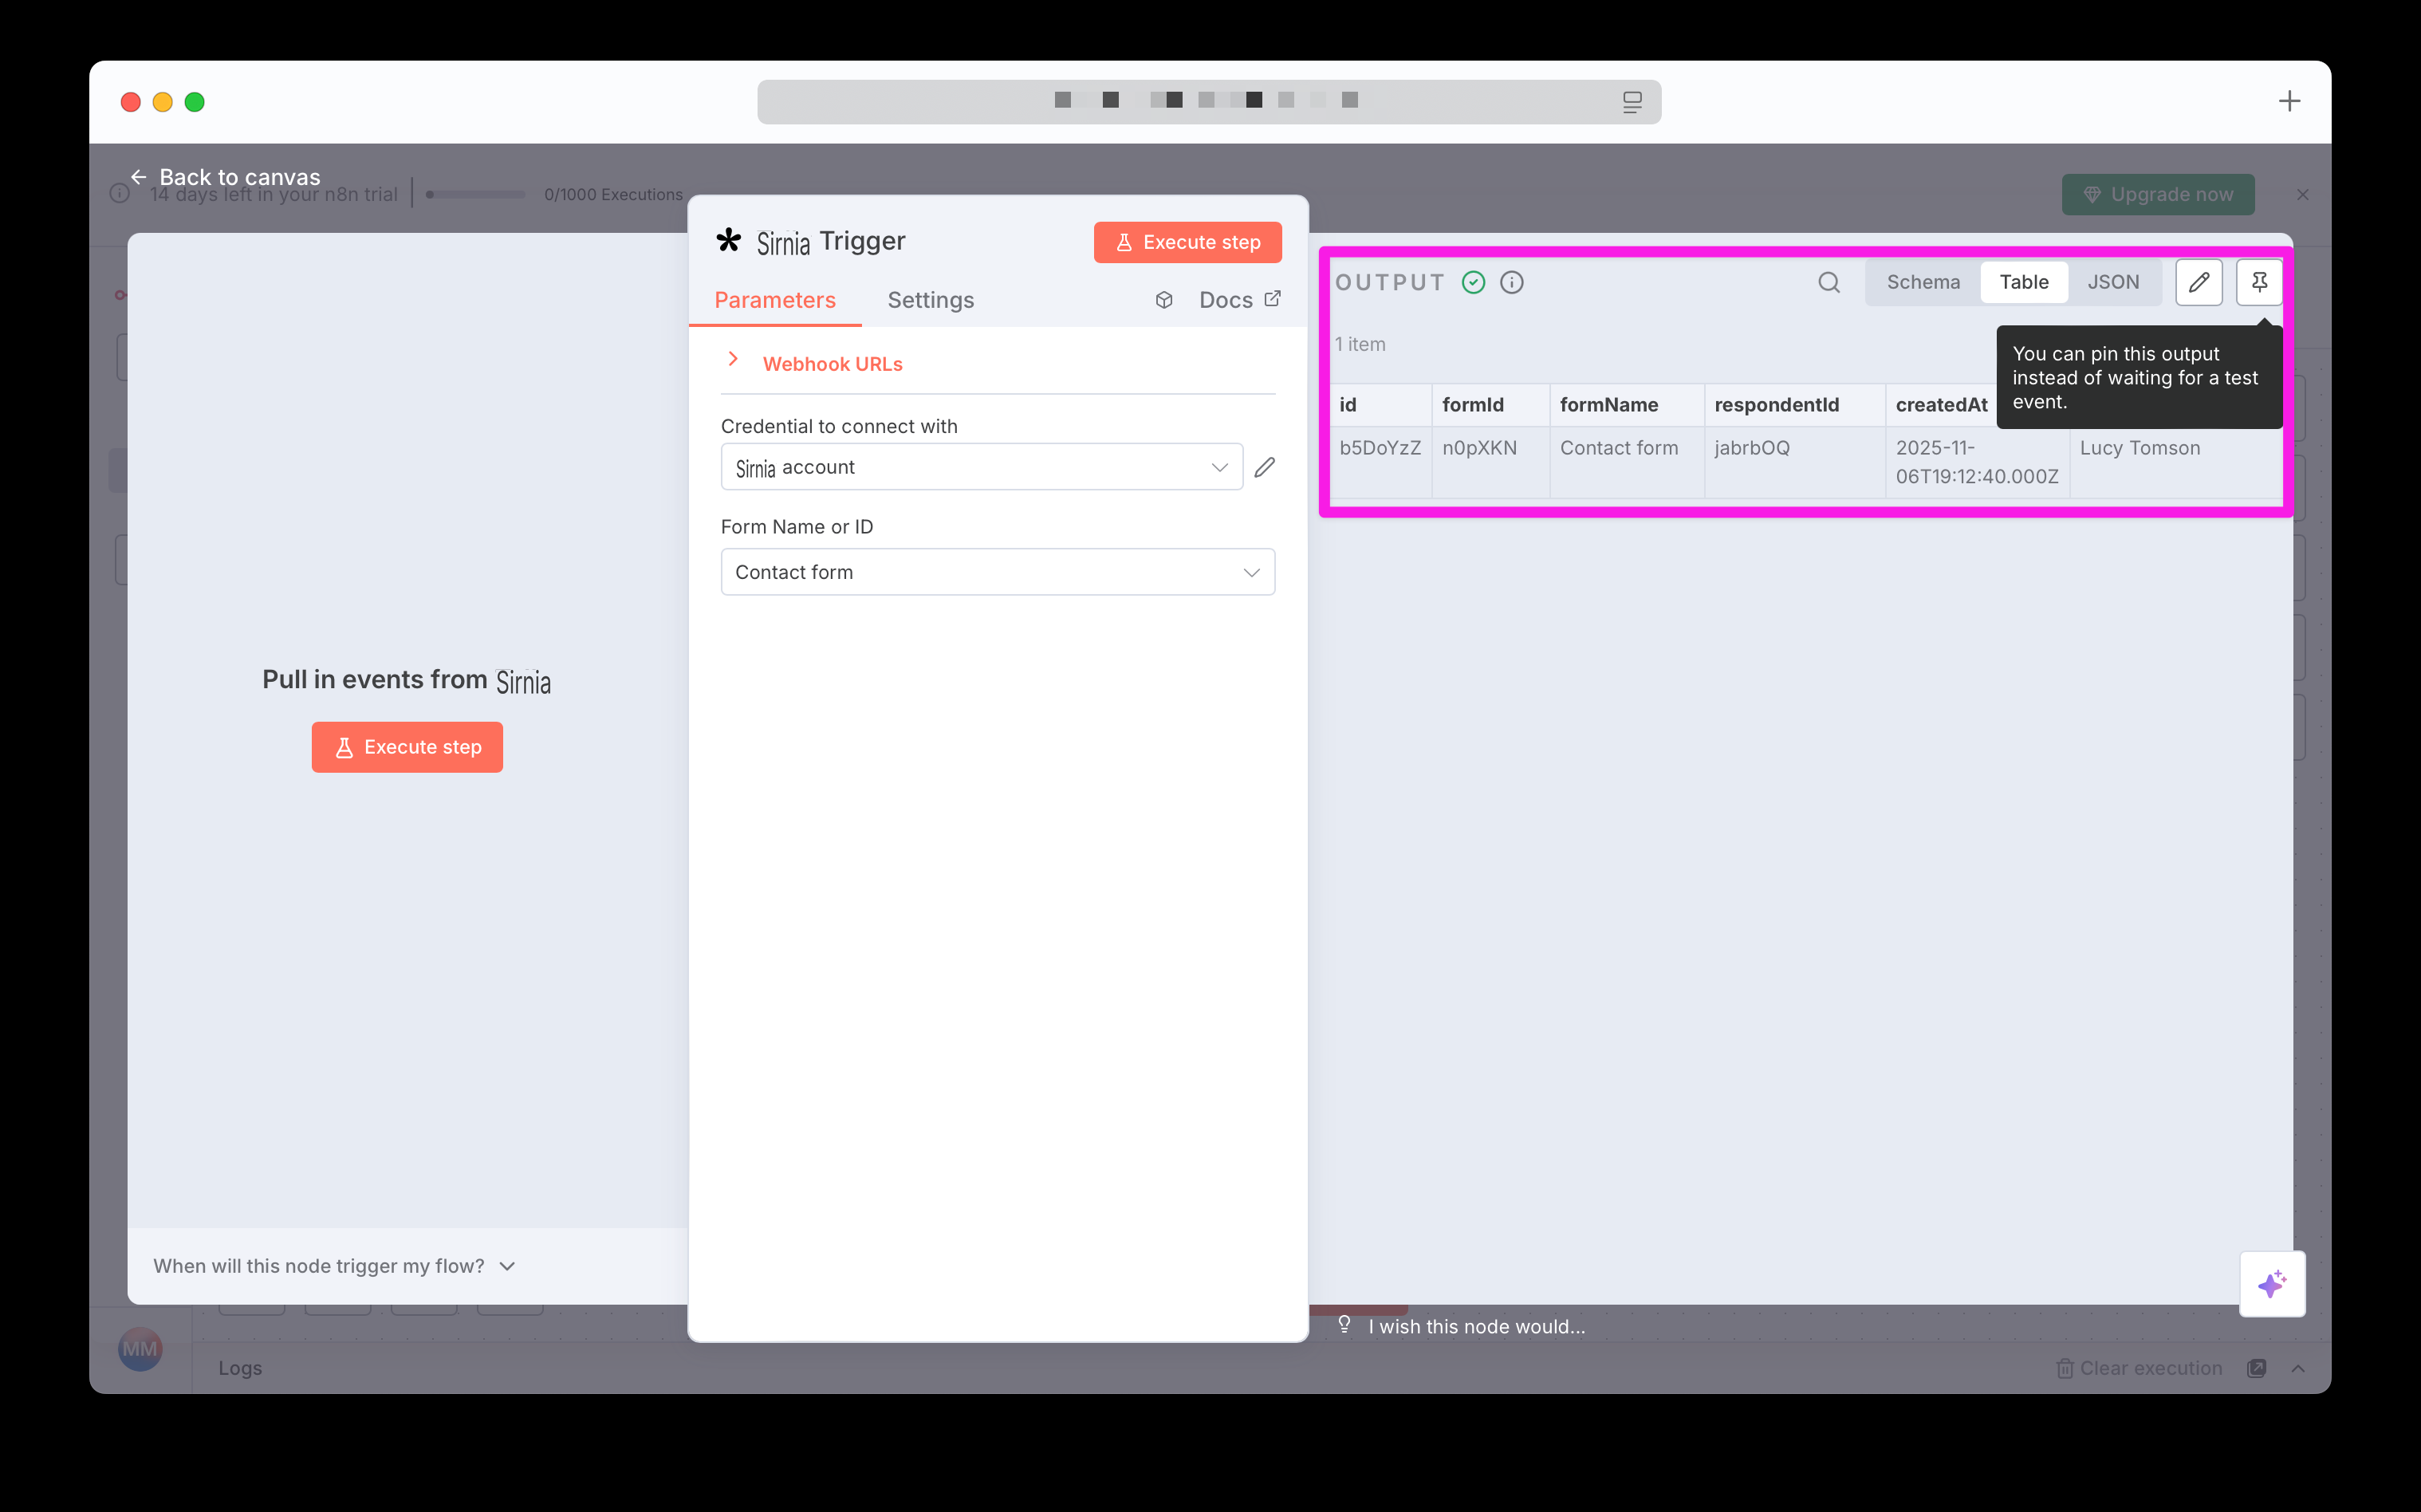Click the executions usage progress bar
Image resolution: width=2421 pixels, height=1512 pixels.
pos(475,194)
